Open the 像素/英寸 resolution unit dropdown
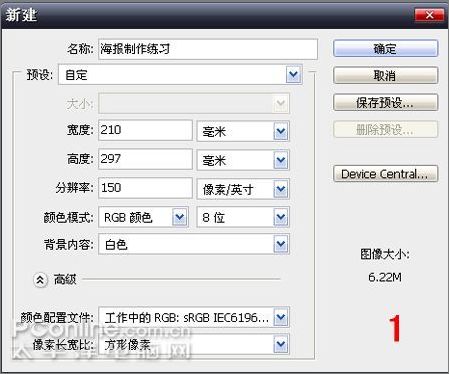 243,189
